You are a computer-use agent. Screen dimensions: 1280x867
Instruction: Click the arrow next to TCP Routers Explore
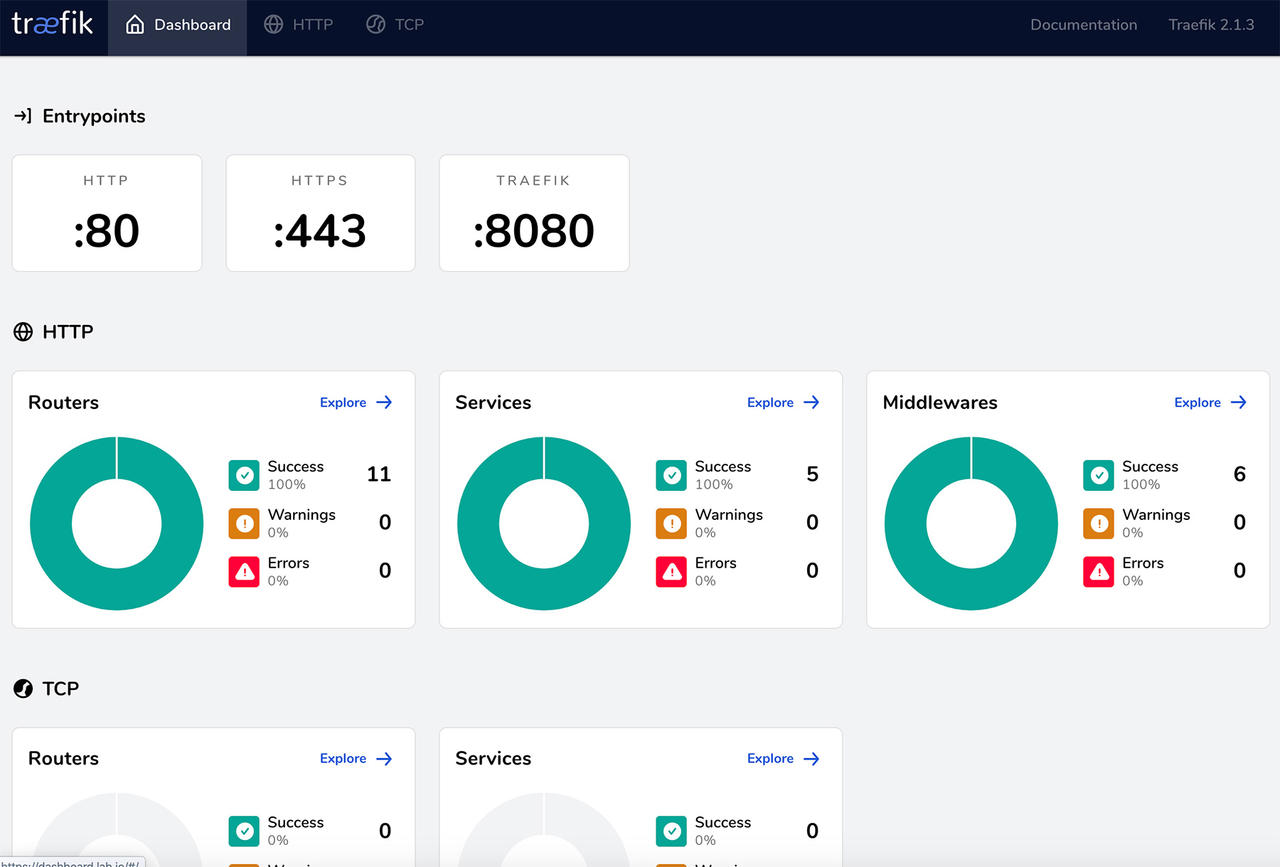click(x=384, y=758)
